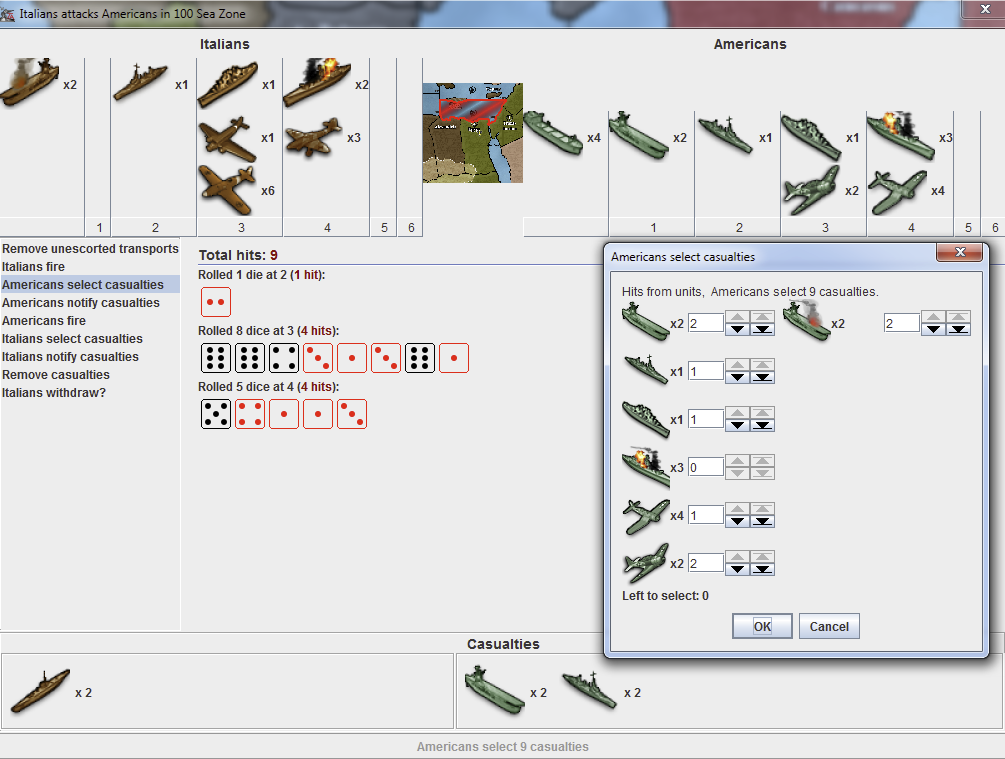
Task: Click the transport icon in the Casualties panel
Action: tap(40, 692)
